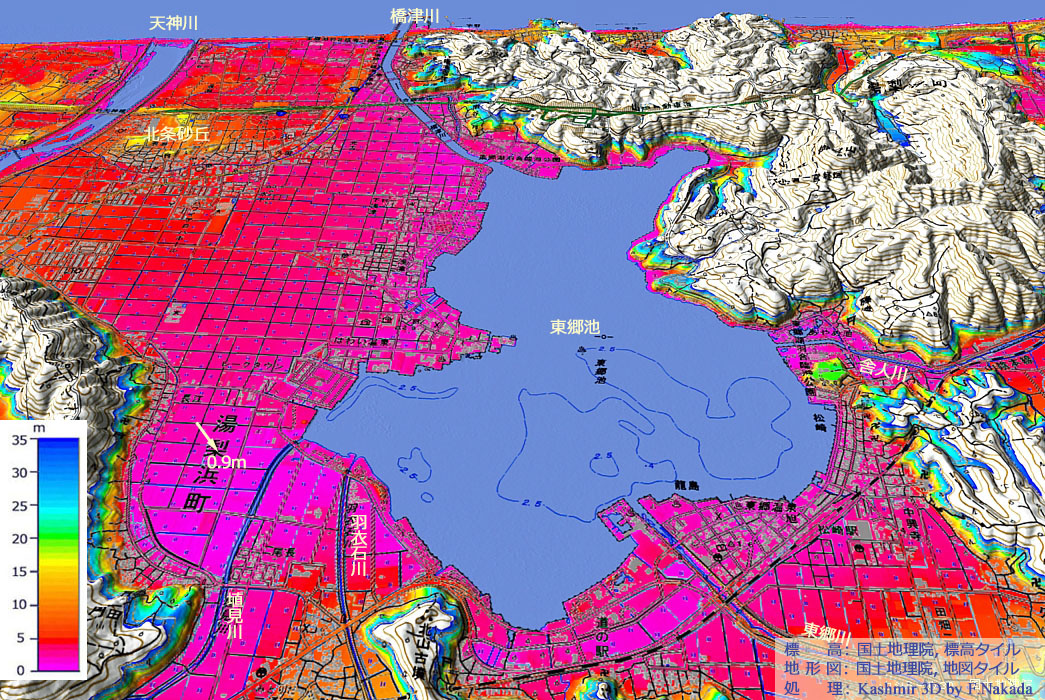
Task: Click the 国土地理院, 地図タイル credit line
Action: [x=936, y=668]
